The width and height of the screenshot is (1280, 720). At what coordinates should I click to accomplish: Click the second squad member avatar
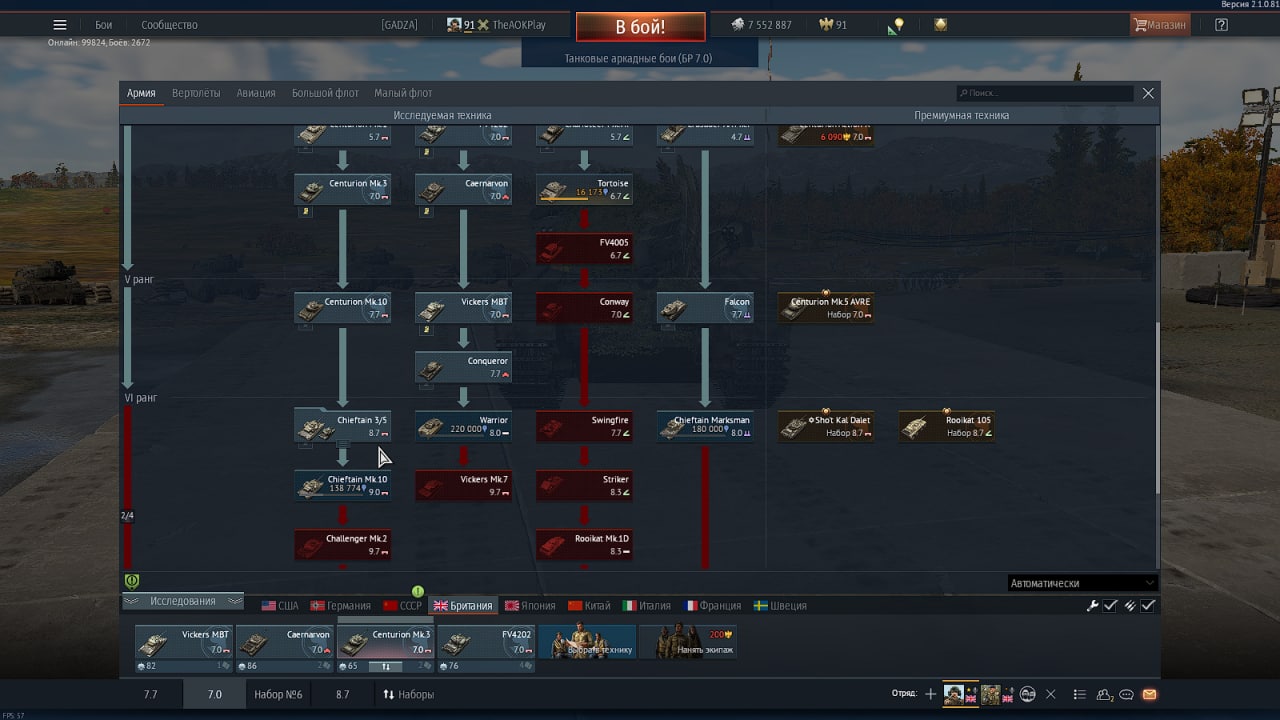point(989,694)
